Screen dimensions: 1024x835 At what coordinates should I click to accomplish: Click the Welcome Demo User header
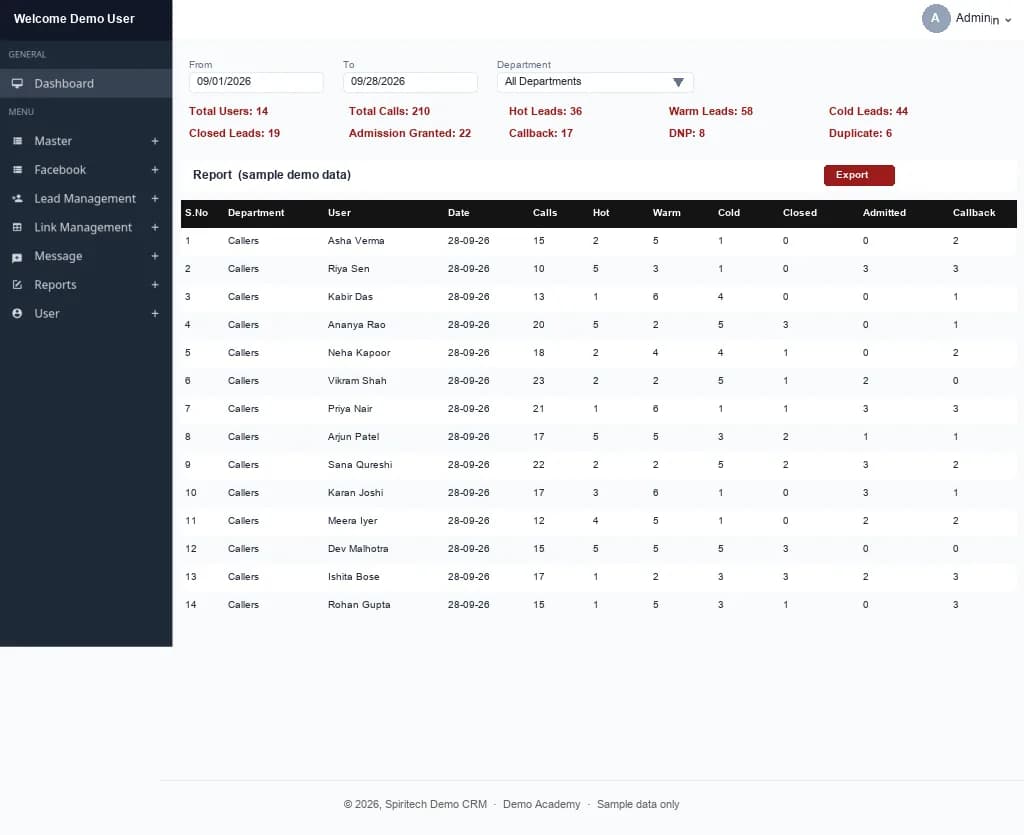[74, 19]
